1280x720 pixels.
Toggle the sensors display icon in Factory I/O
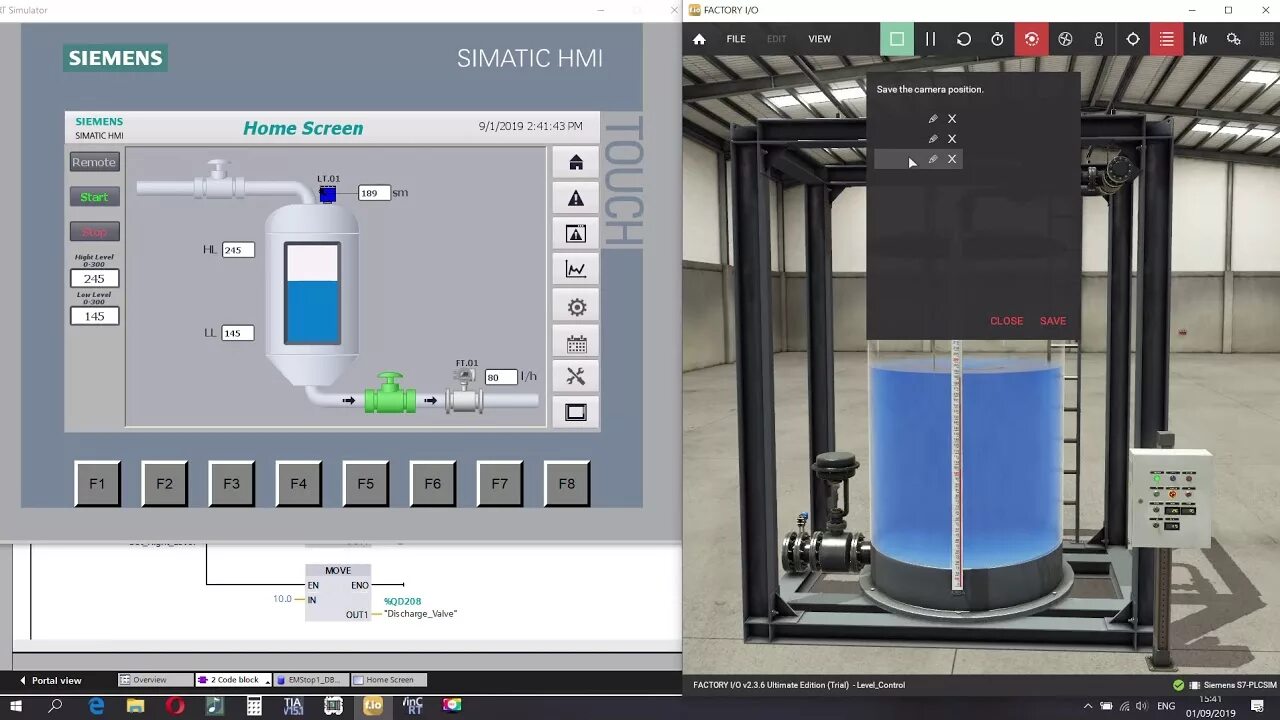coord(1200,39)
